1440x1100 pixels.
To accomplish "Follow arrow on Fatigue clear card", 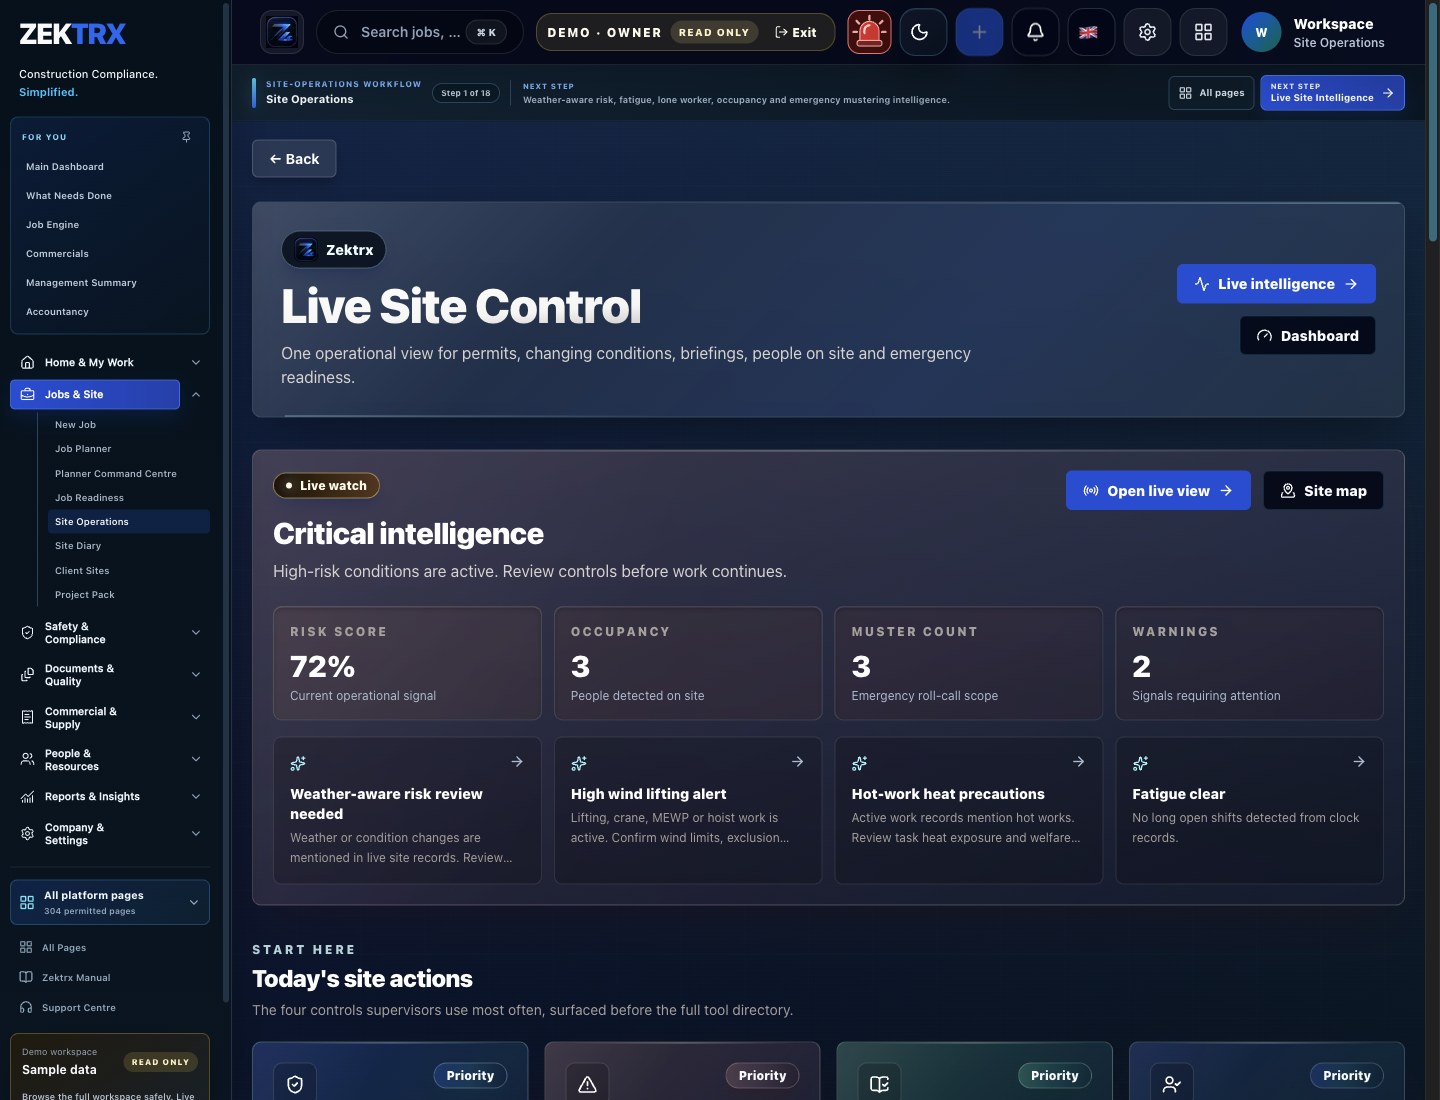I will [x=1359, y=762].
